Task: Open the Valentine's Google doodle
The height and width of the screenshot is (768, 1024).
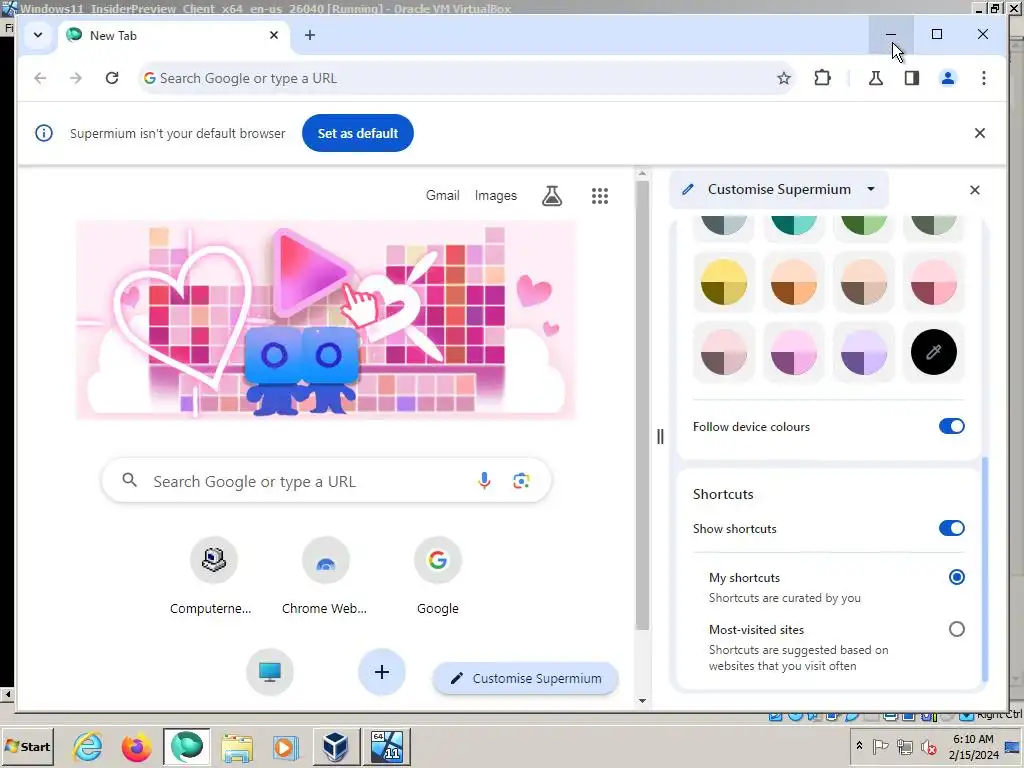Action: (326, 320)
